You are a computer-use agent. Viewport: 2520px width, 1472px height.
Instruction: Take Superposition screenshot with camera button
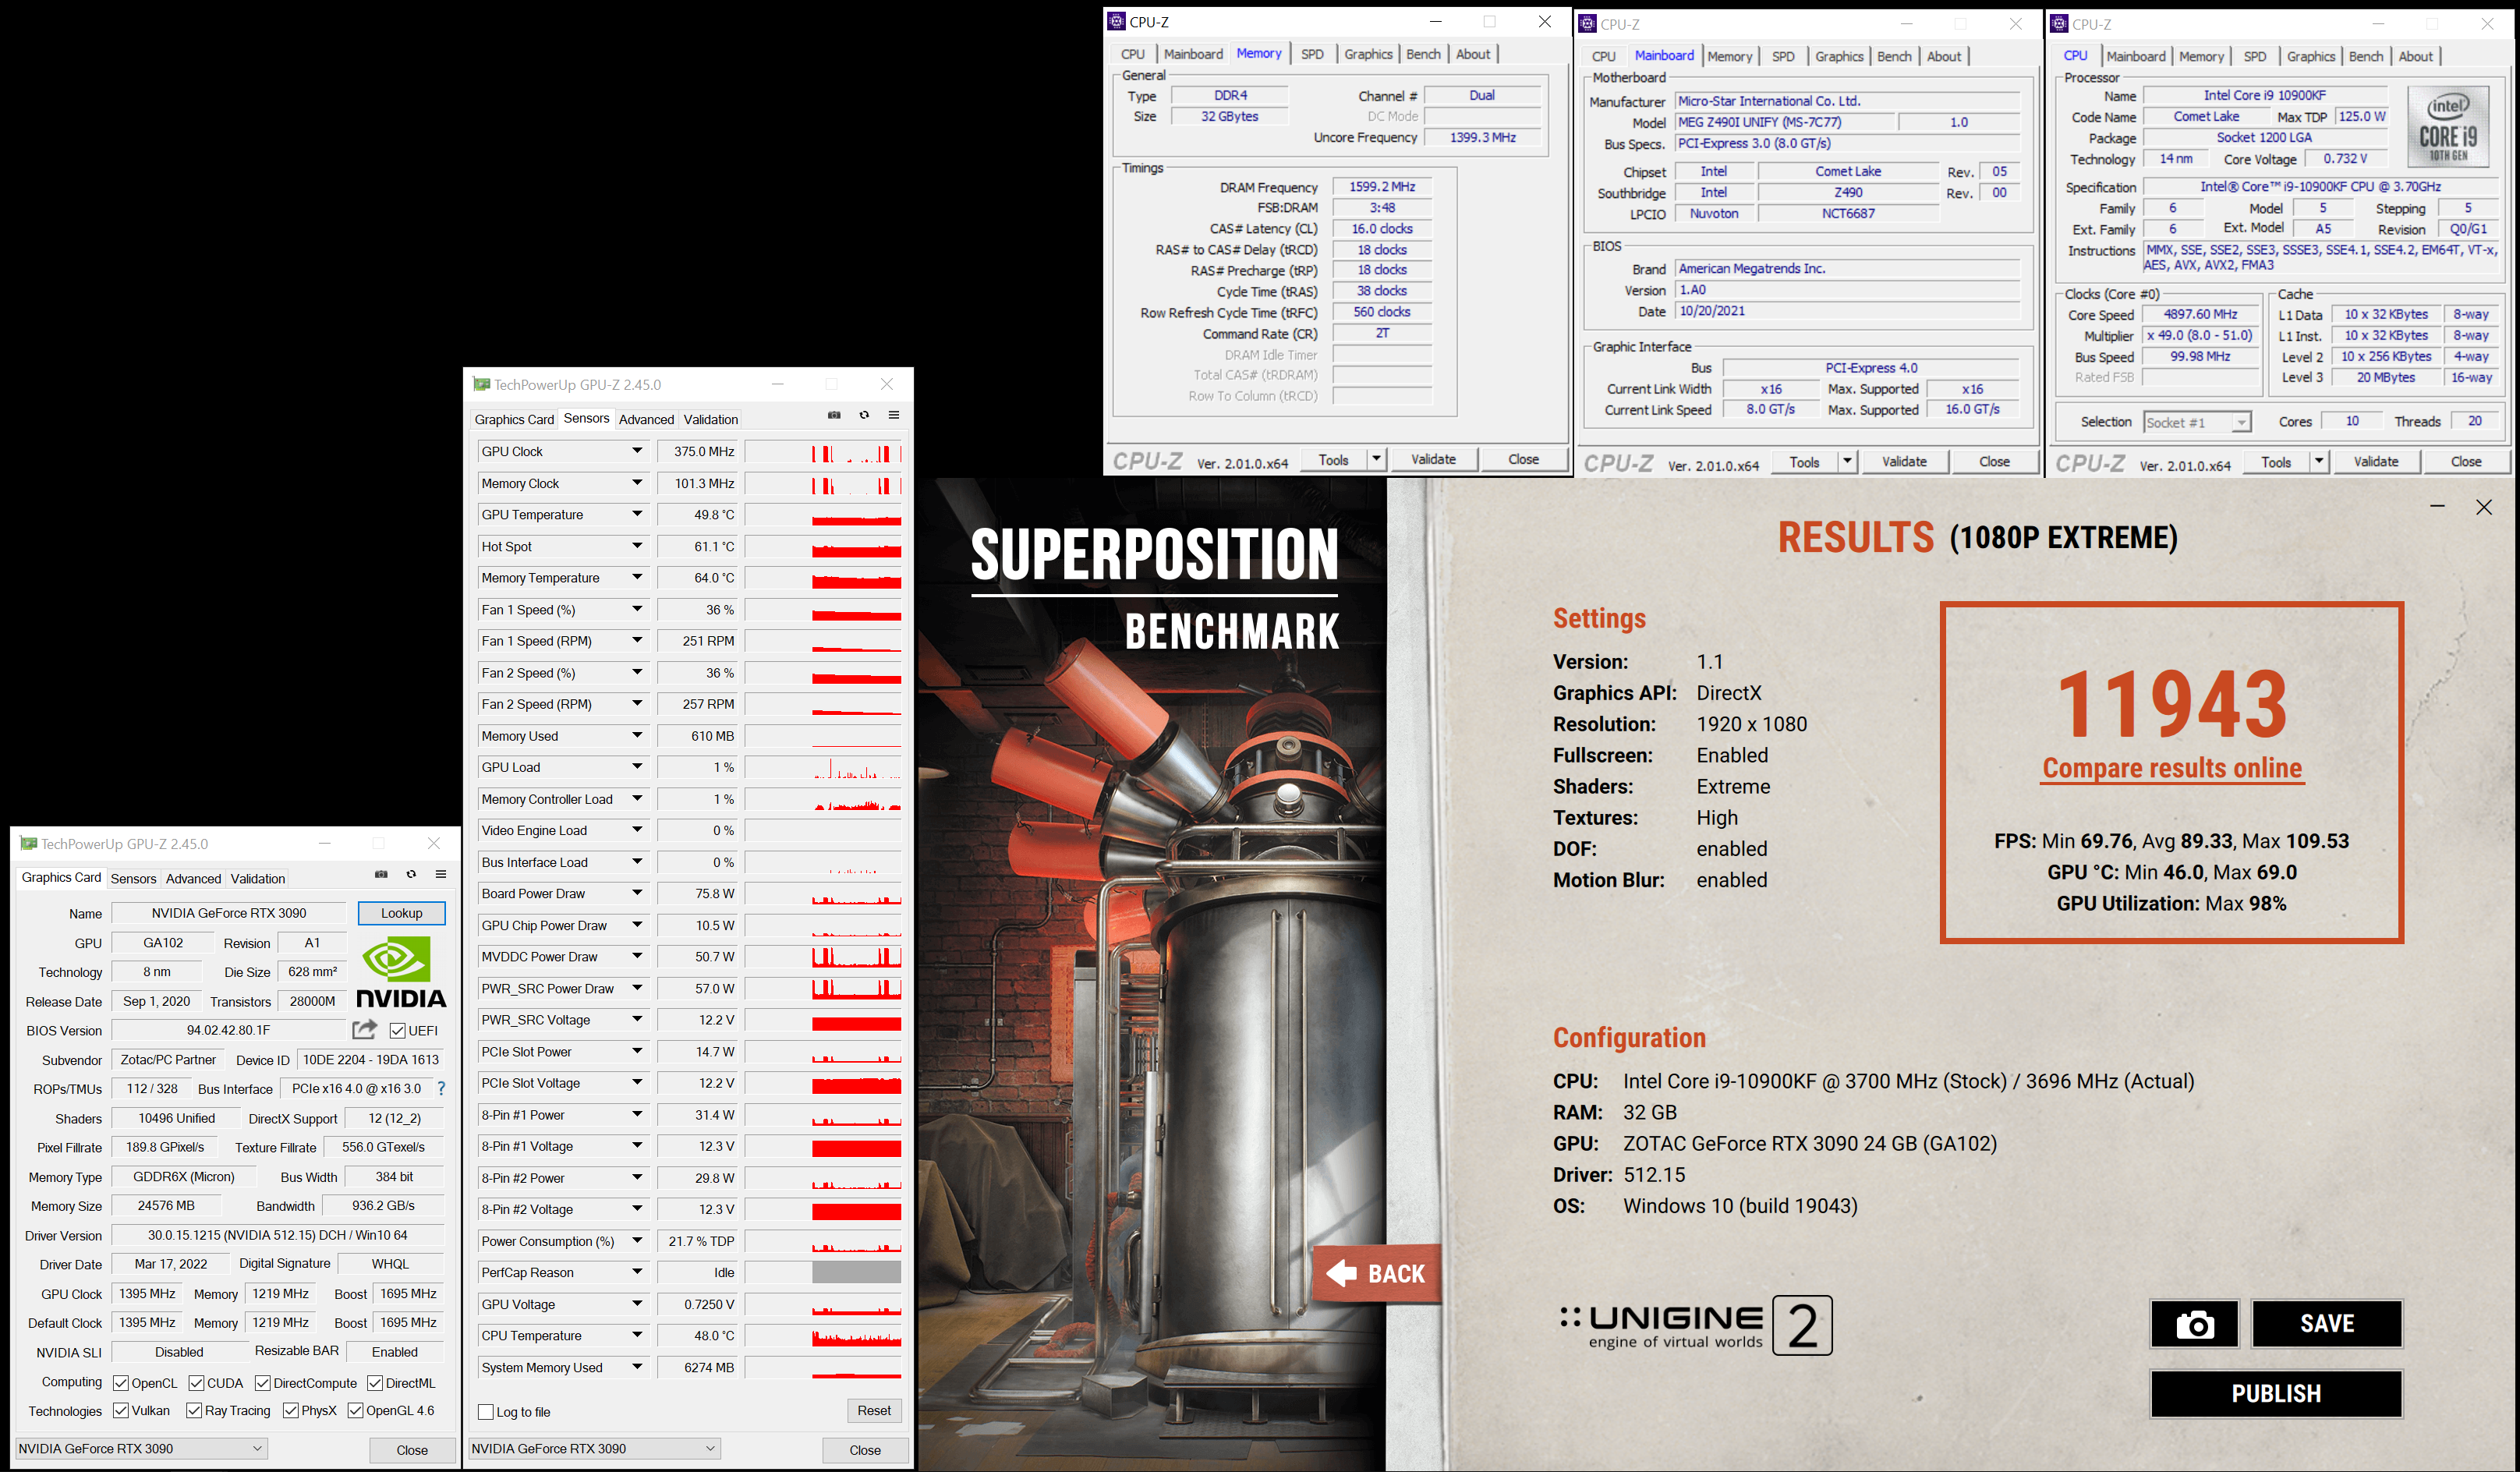[2194, 1324]
